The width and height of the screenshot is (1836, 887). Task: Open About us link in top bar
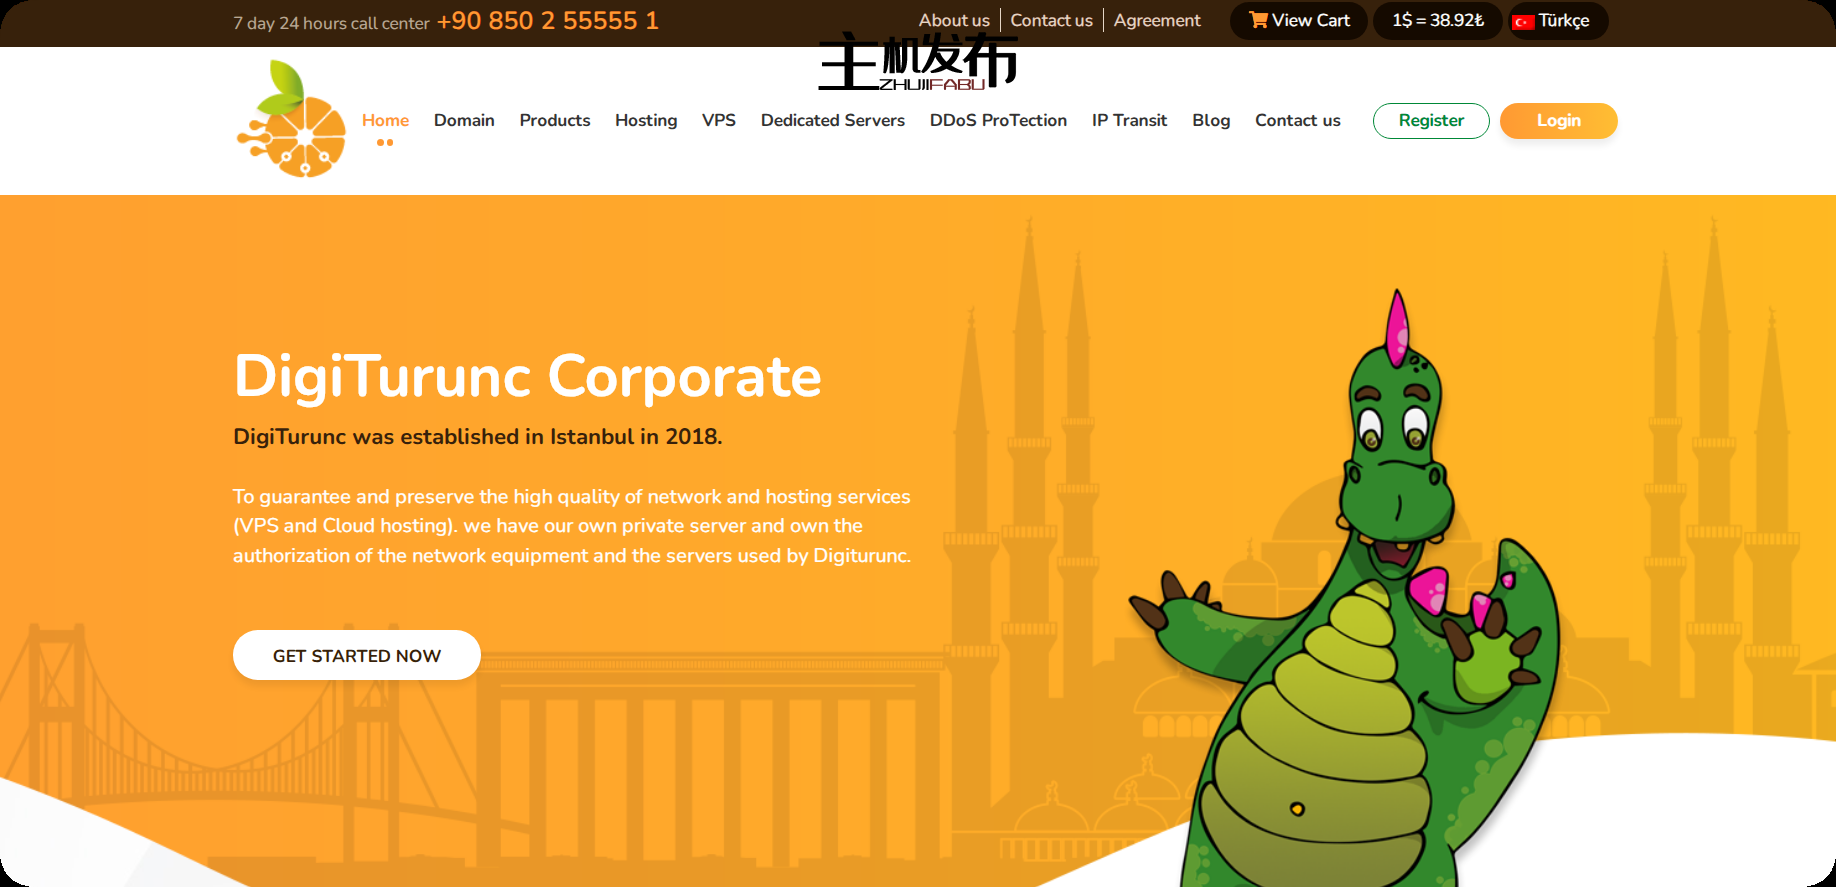[x=954, y=20]
